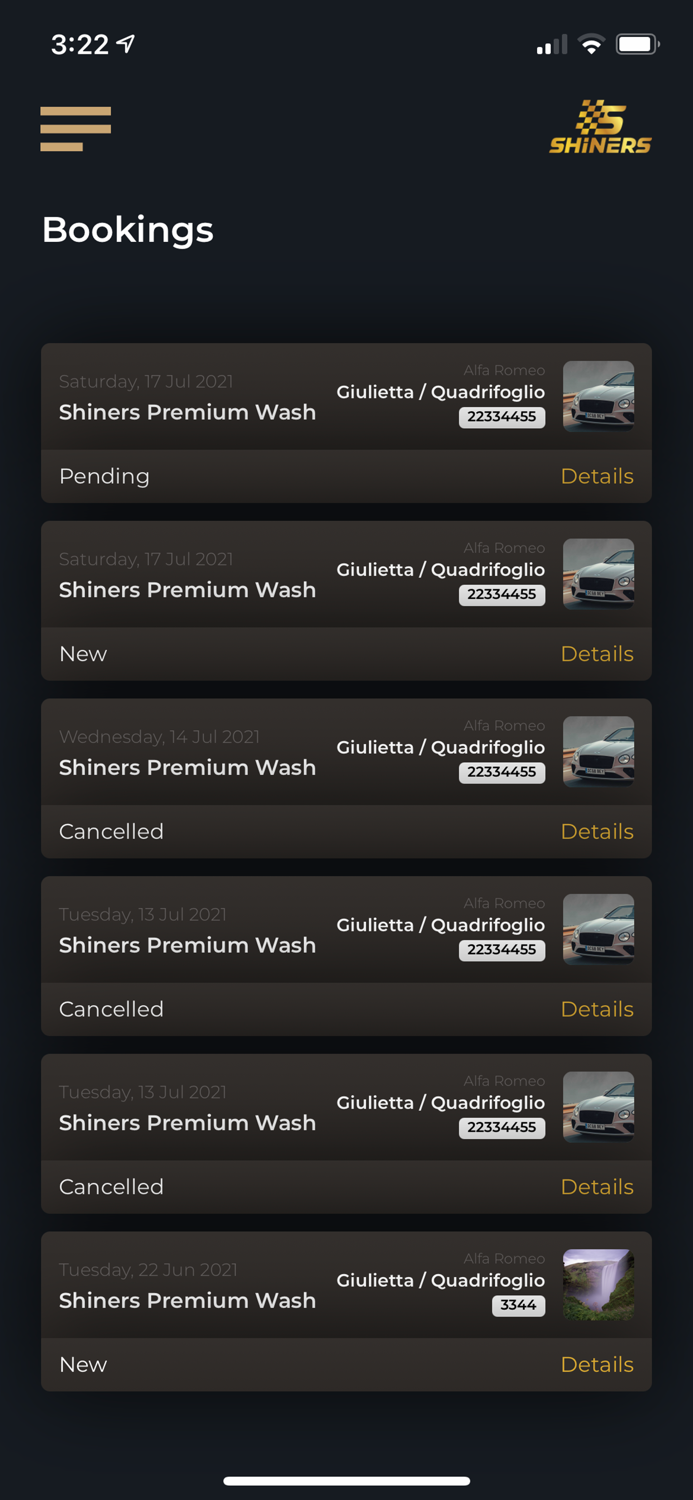Tap the clock showing 3:22
693x1500 pixels.
tap(78, 44)
